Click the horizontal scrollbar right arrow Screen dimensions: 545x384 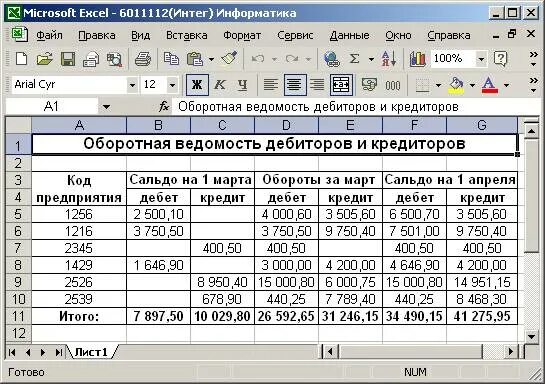click(x=511, y=352)
